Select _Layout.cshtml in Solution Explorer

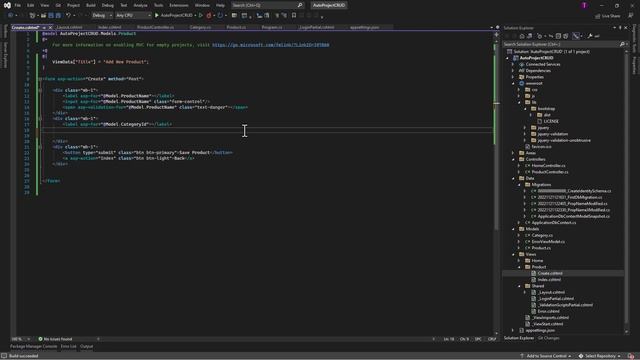551,292
